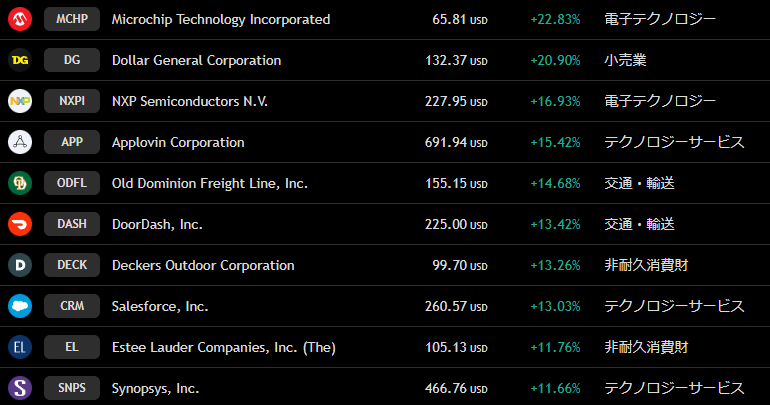
Task: Open the SNPS ticker badge
Action: coord(72,388)
